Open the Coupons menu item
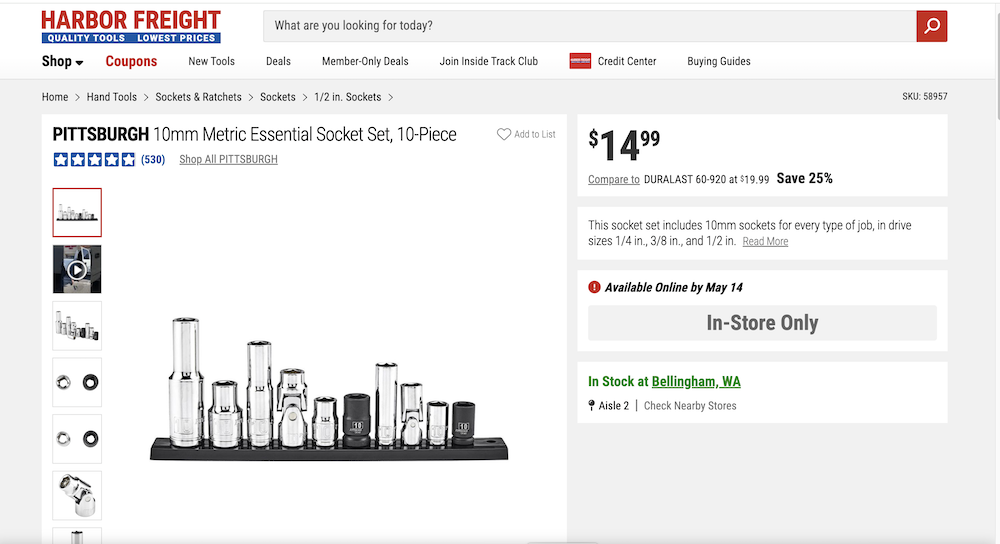 [x=131, y=62]
